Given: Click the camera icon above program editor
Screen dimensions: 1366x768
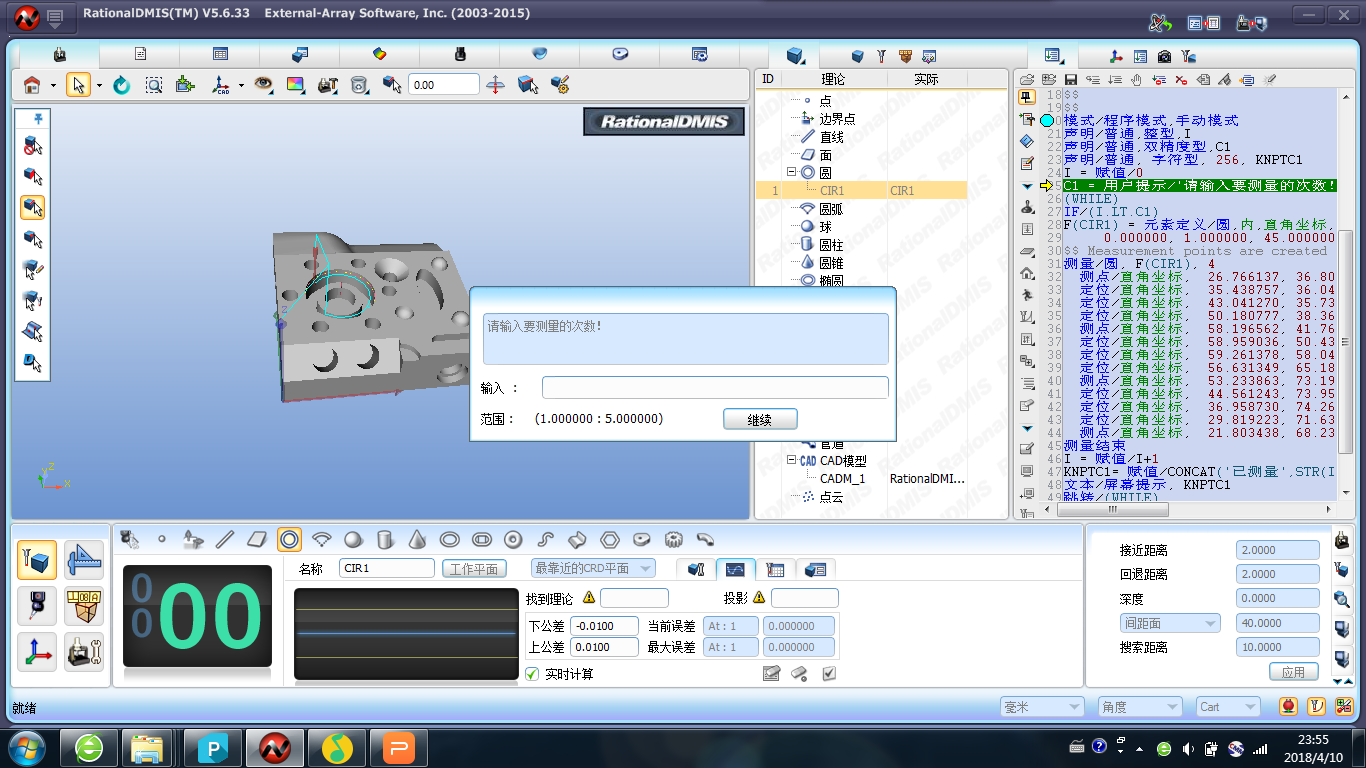Looking at the screenshot, I should pos(1164,56).
